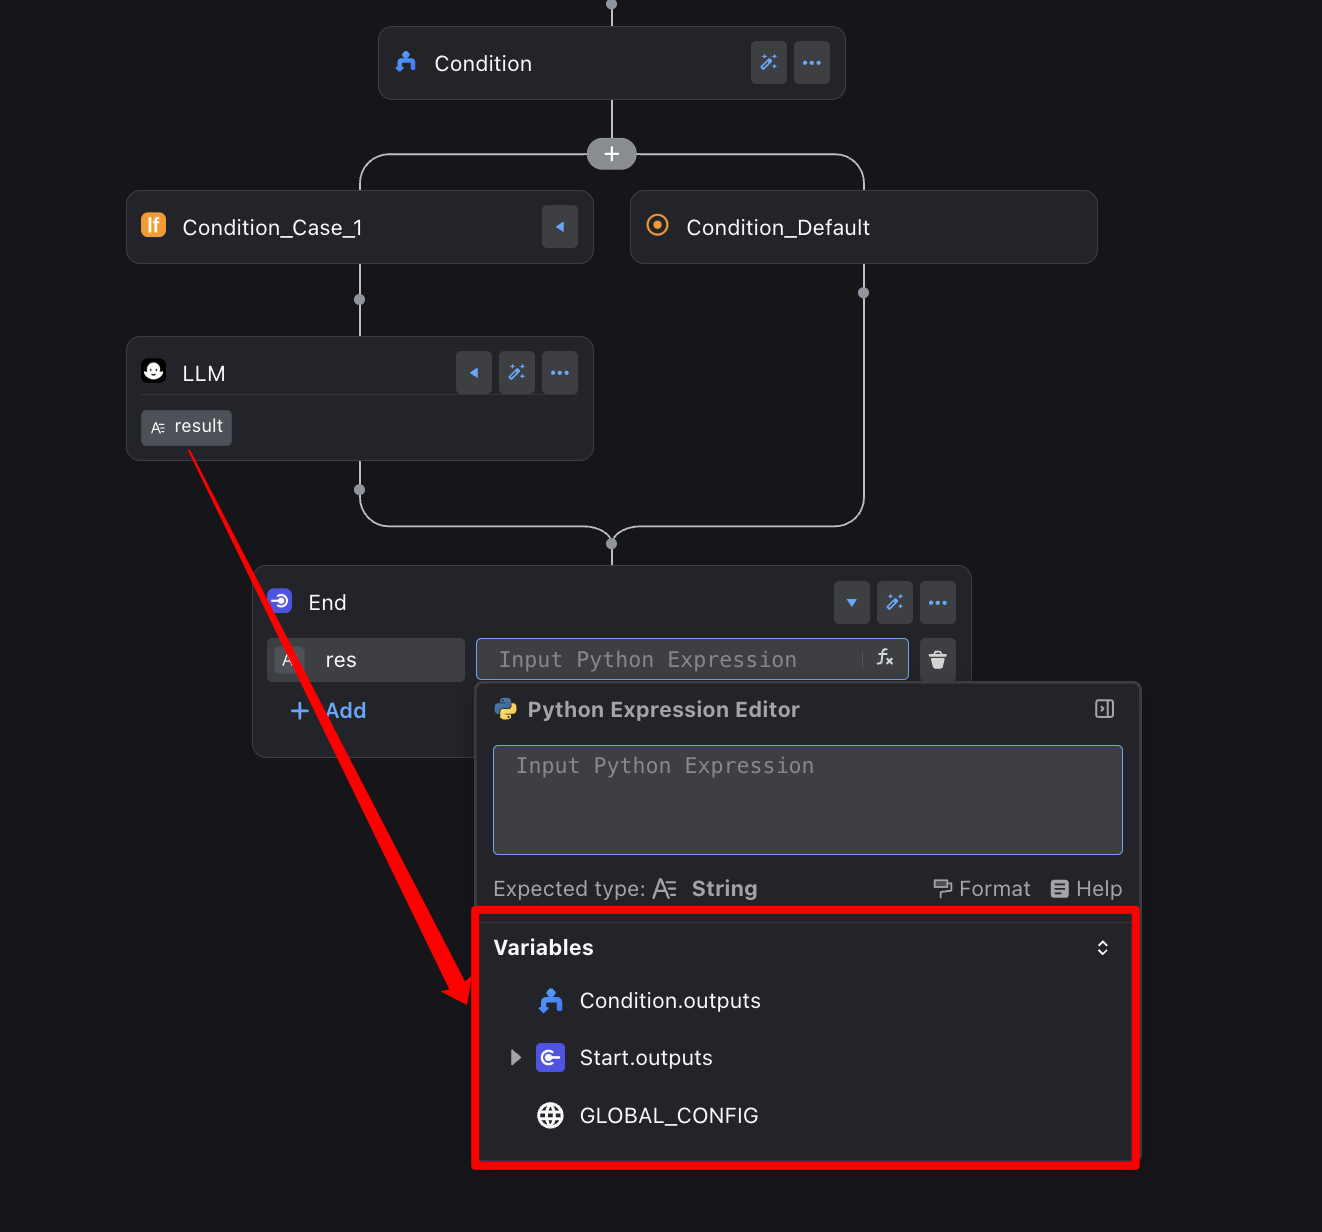Image resolution: width=1322 pixels, height=1232 pixels.
Task: Select Condition.outputs from the Variables list
Action: click(x=669, y=1001)
